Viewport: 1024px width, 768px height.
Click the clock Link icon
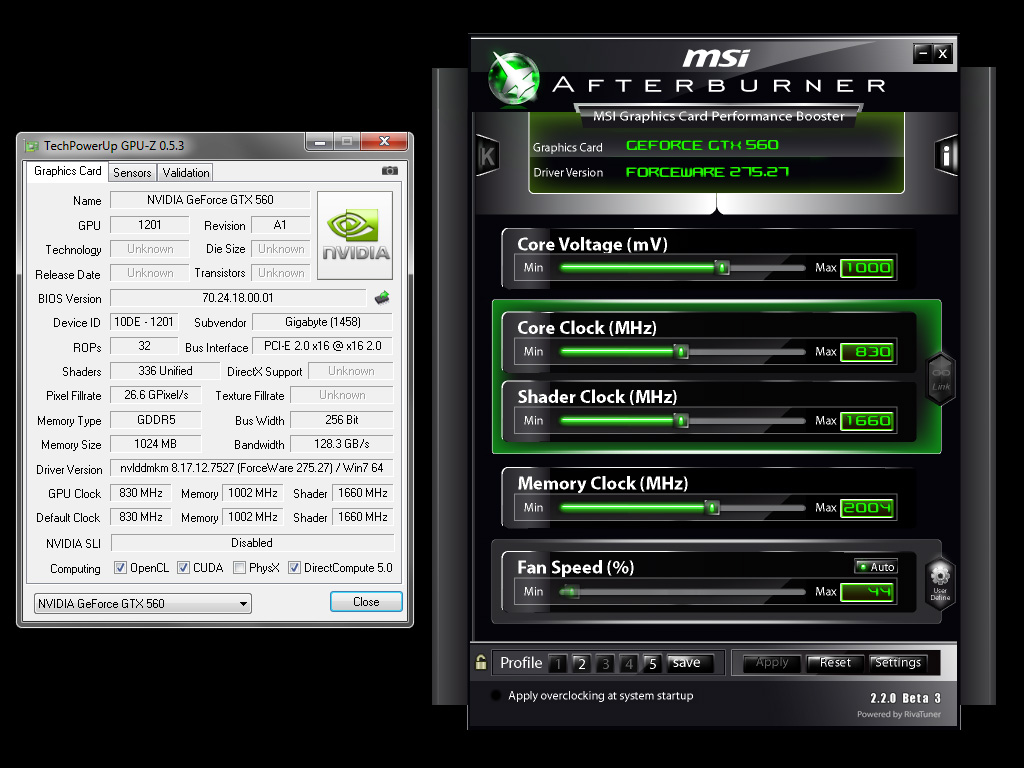pyautogui.click(x=940, y=379)
